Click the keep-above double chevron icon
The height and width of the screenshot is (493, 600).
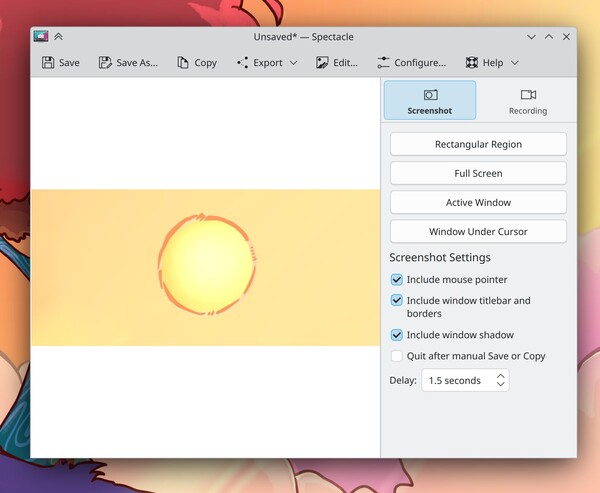[58, 36]
